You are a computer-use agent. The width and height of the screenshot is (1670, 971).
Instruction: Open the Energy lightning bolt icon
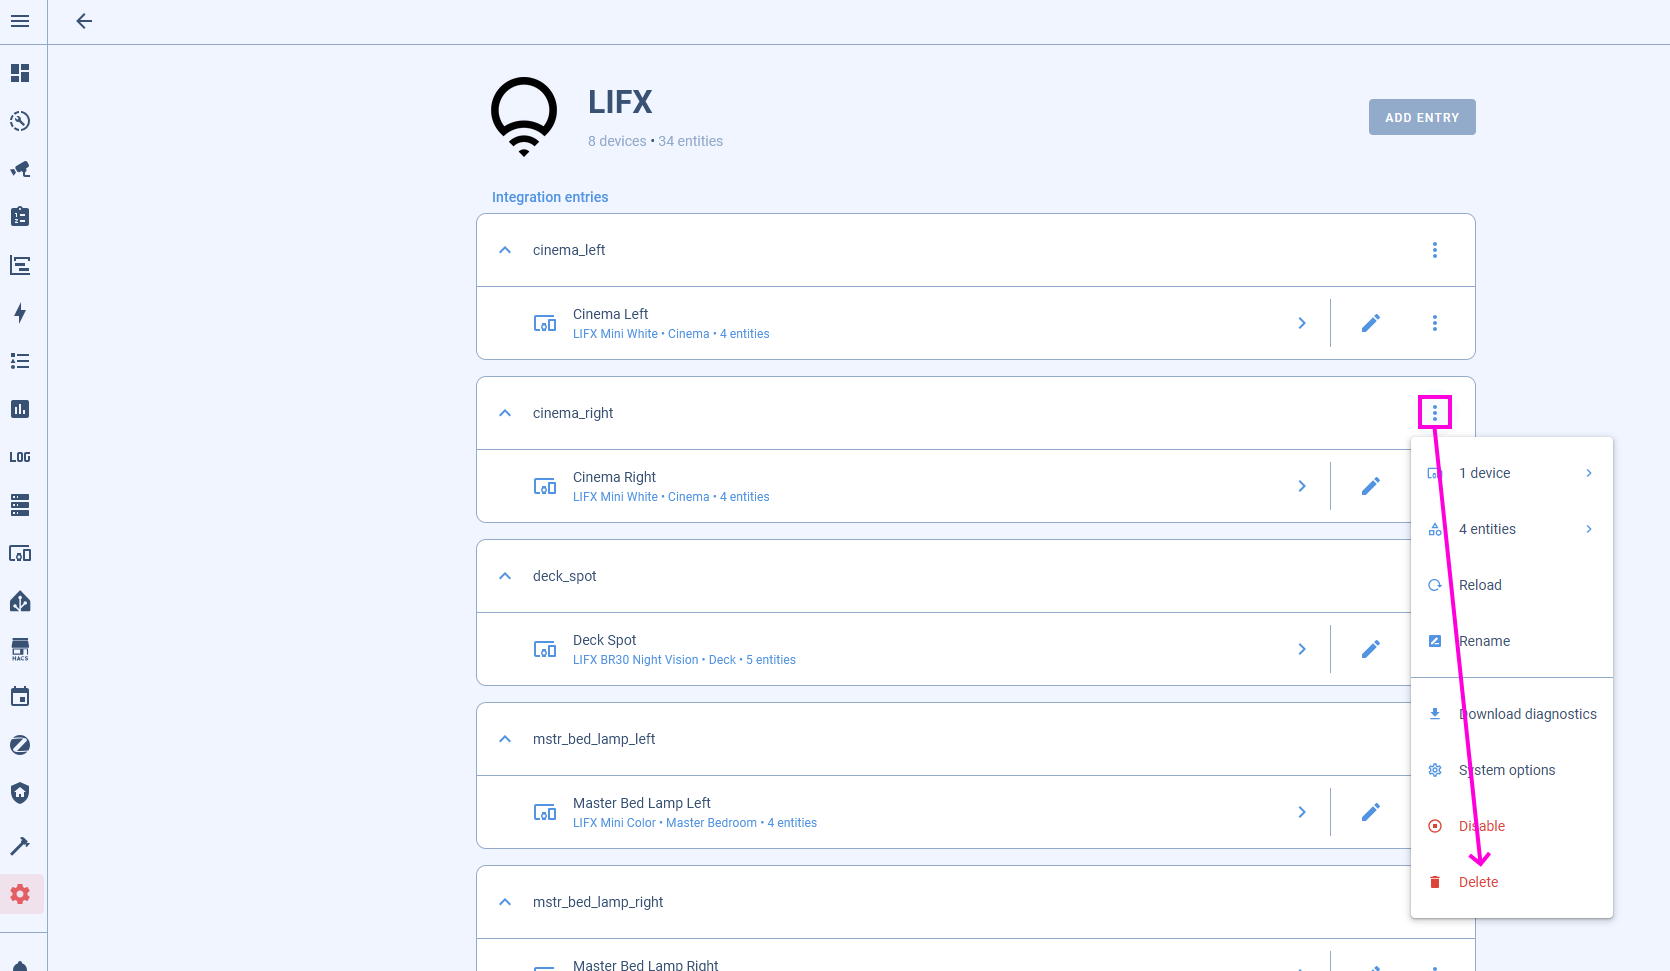click(20, 313)
